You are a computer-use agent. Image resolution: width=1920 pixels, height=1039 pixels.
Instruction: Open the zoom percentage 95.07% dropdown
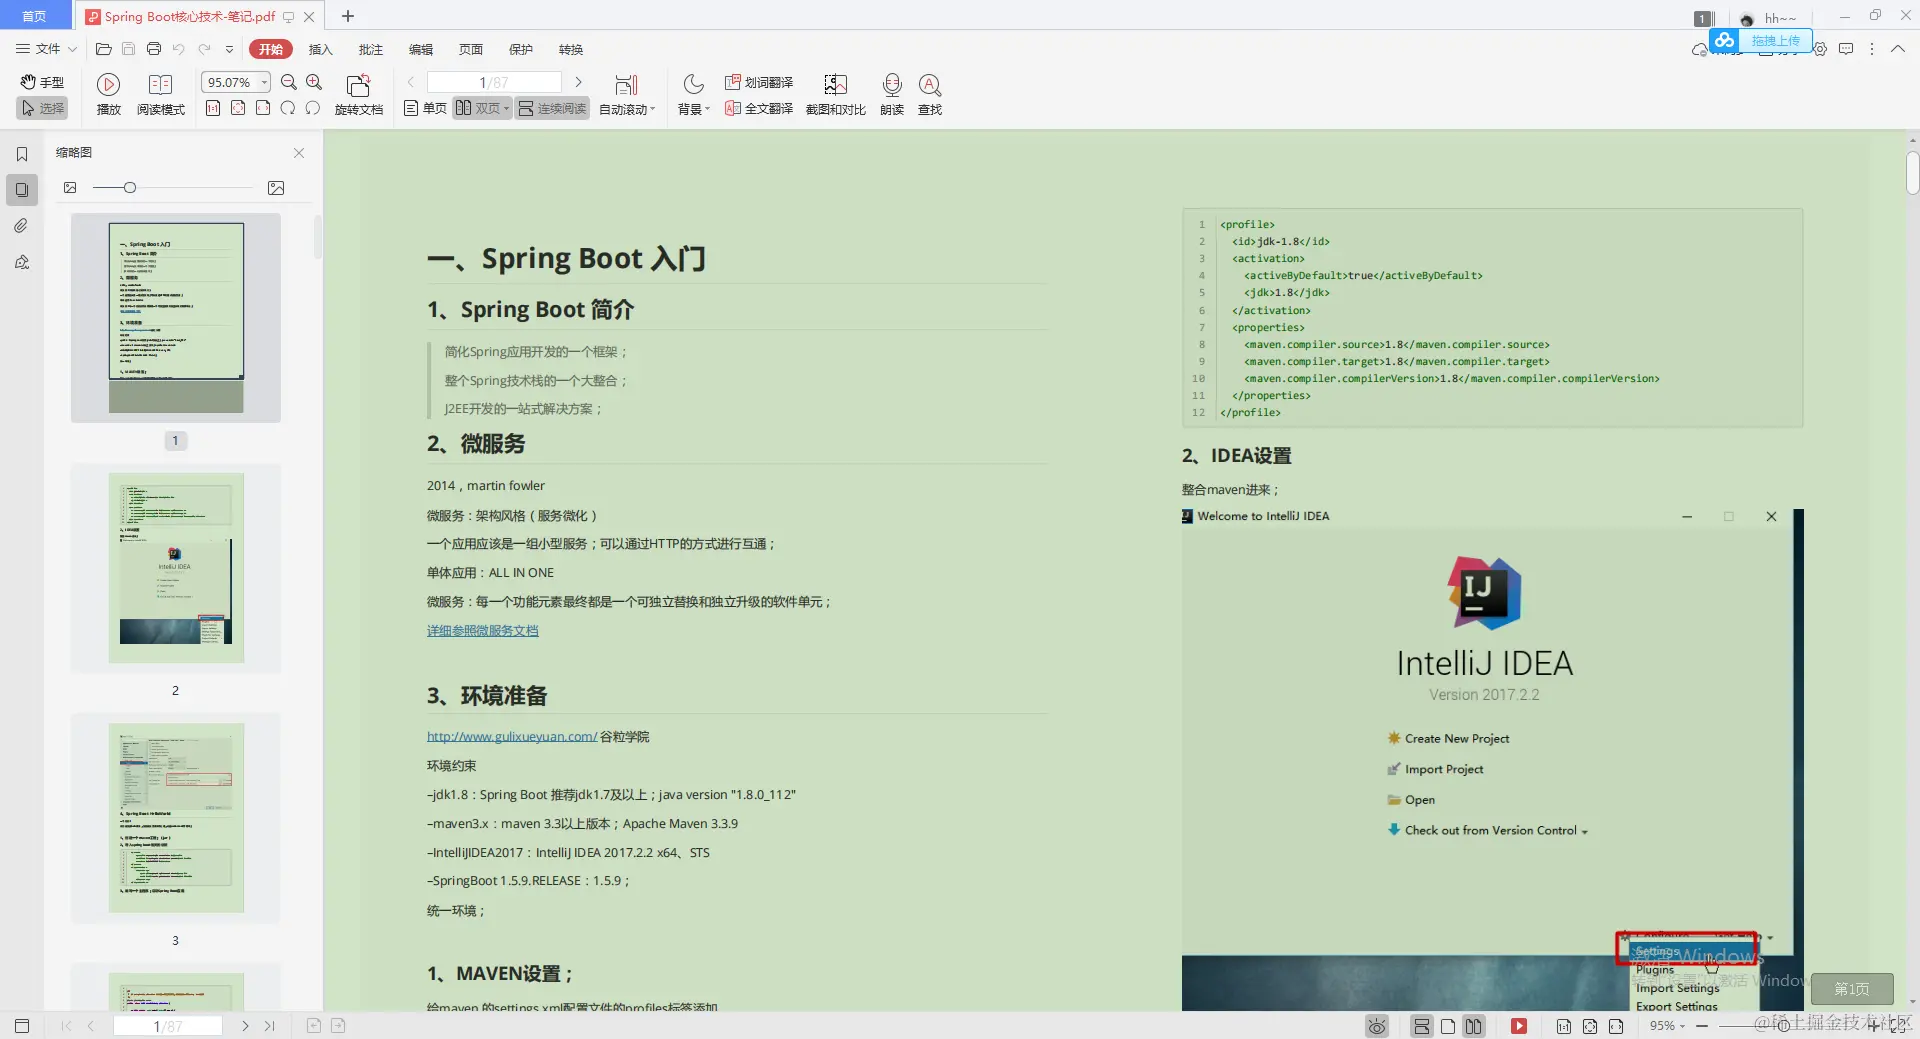tap(265, 82)
